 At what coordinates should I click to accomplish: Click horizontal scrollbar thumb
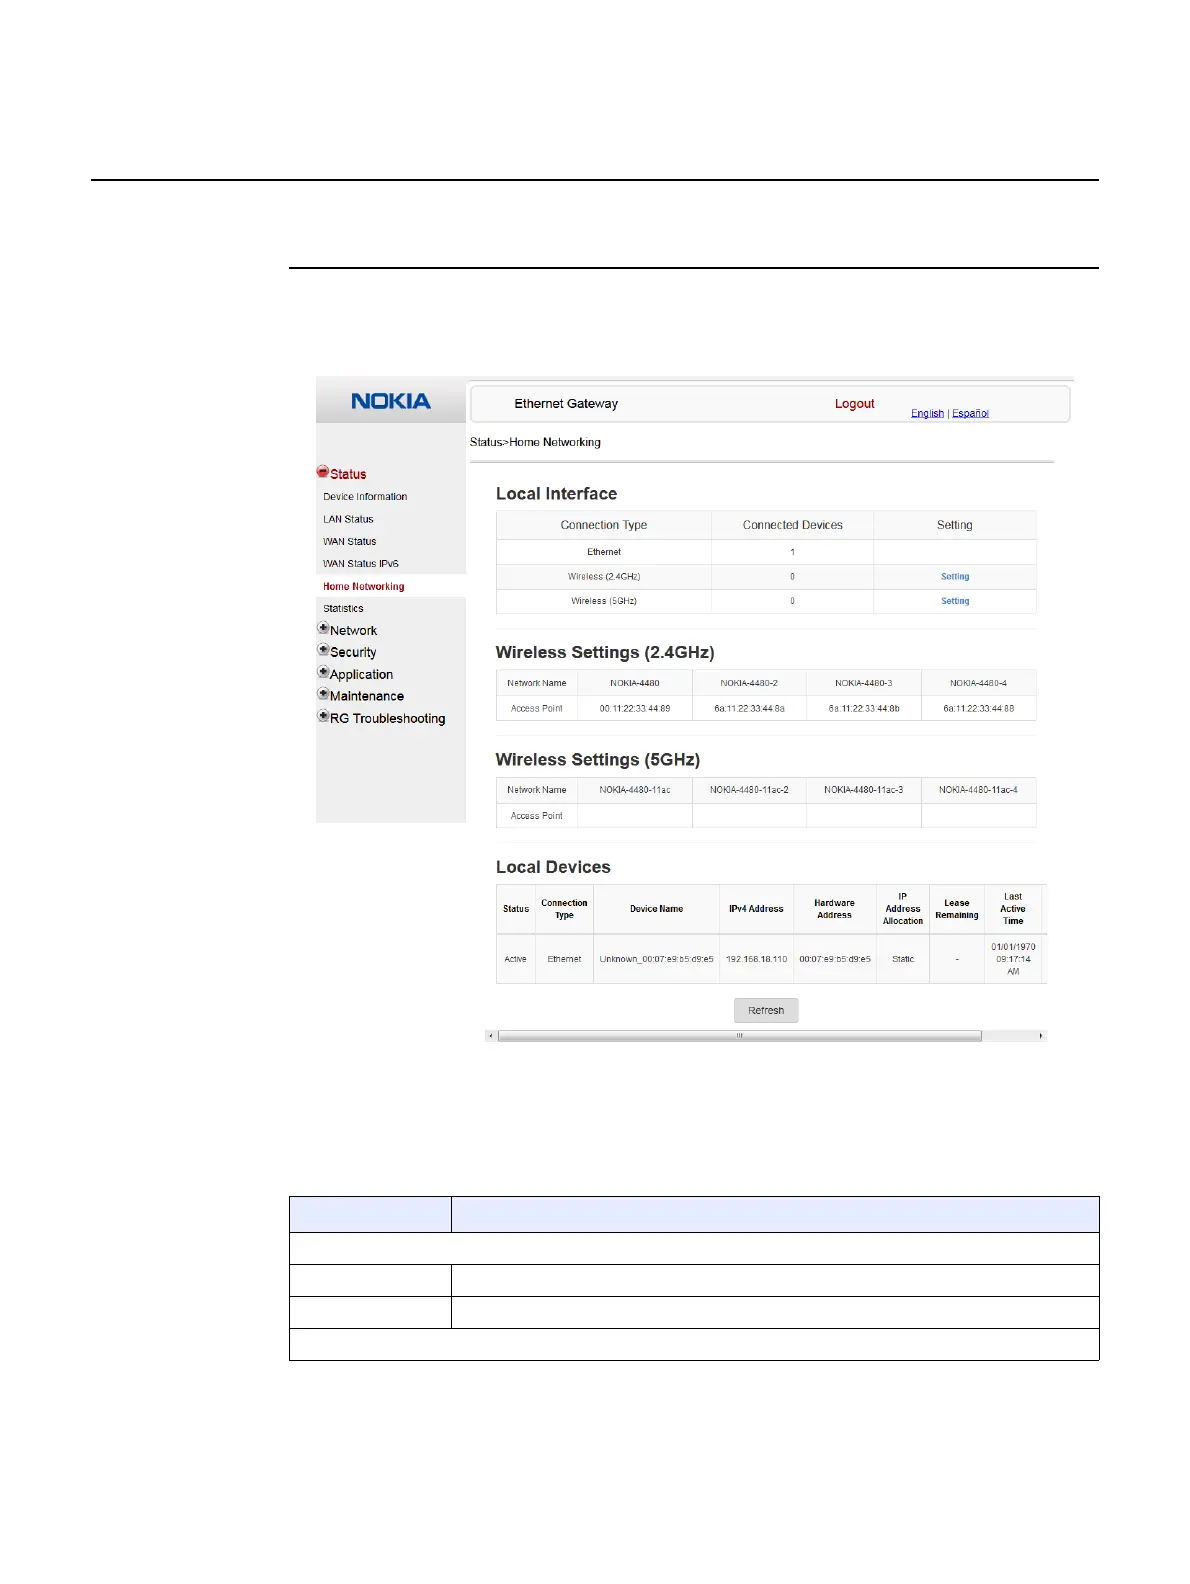[740, 1036]
